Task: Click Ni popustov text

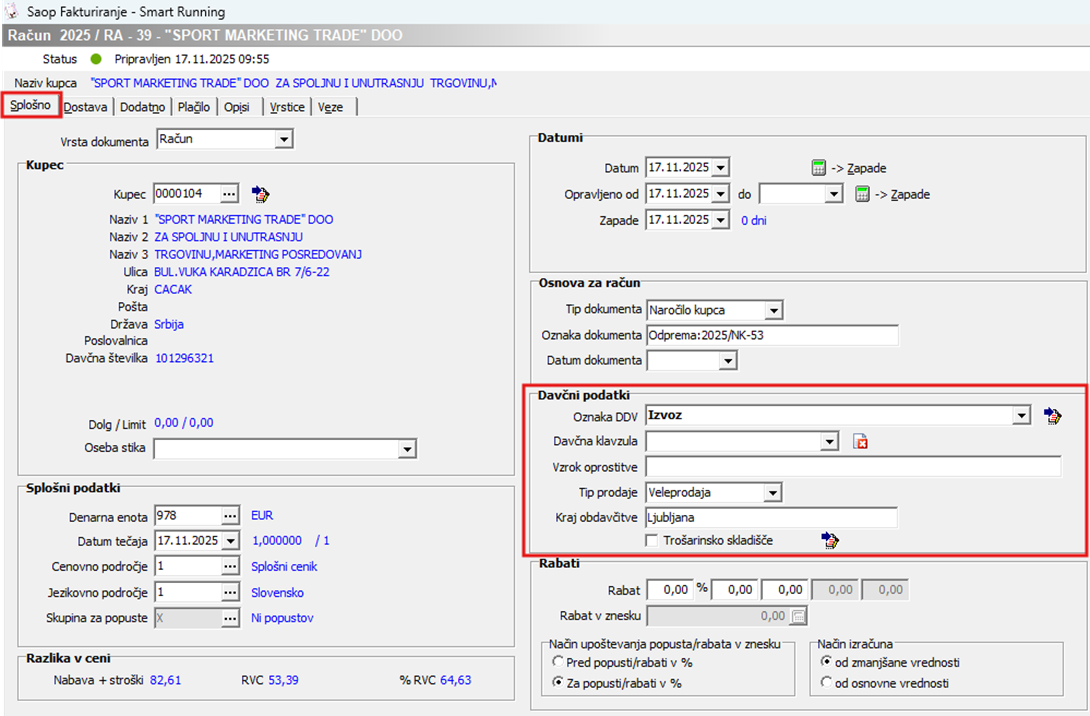Action: (282, 618)
